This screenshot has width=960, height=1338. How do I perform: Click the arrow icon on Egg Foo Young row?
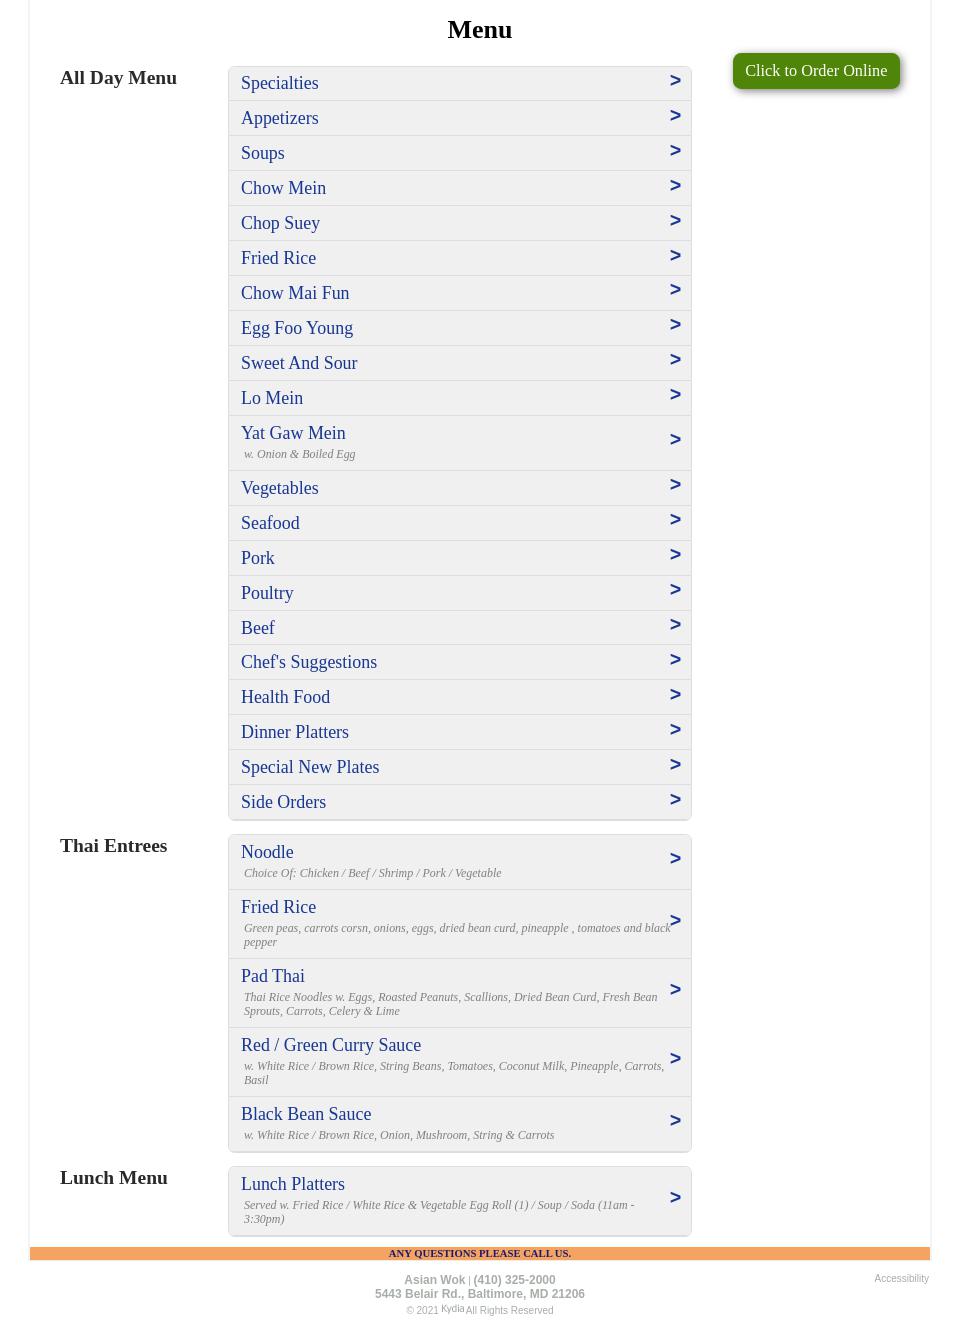(x=675, y=325)
